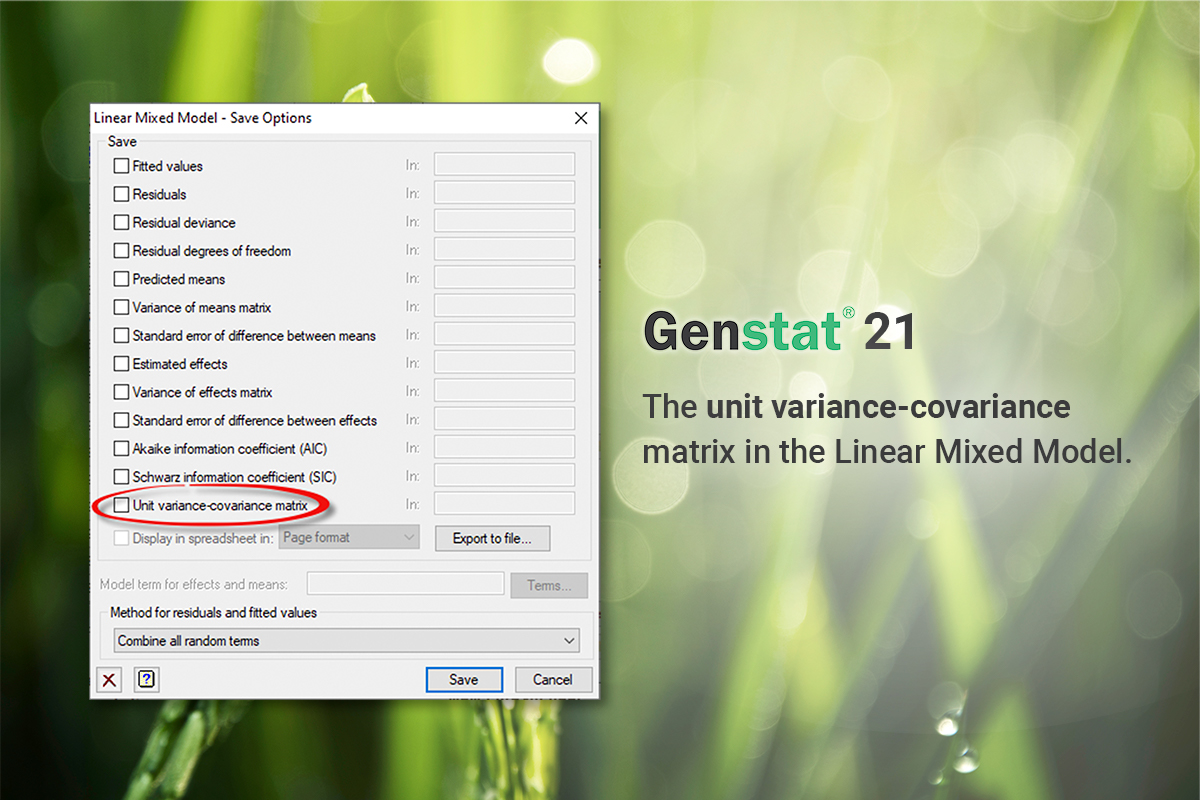Click the Terms button
The height and width of the screenshot is (800, 1200).
(549, 585)
